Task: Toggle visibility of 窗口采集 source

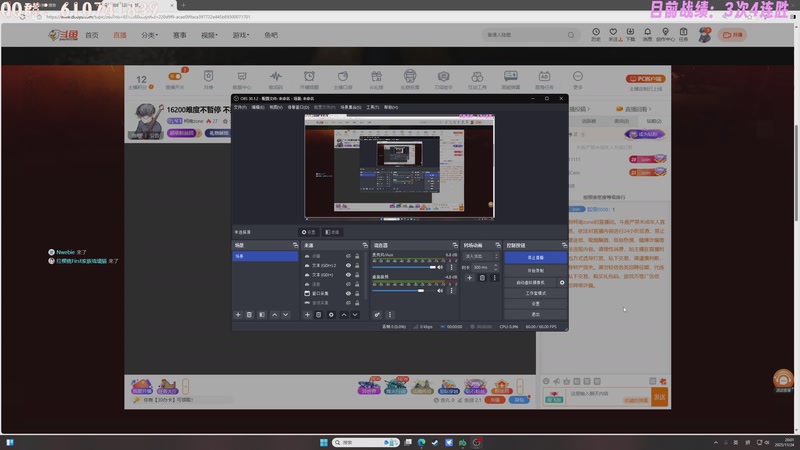Action: 348,293
